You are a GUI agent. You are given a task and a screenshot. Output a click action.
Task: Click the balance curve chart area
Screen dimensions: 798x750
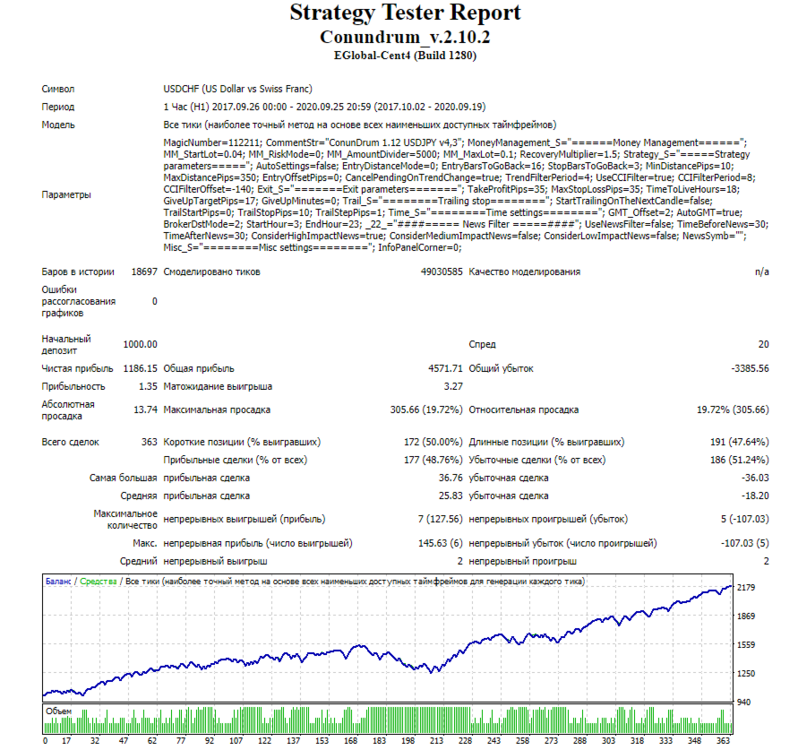click(x=387, y=638)
